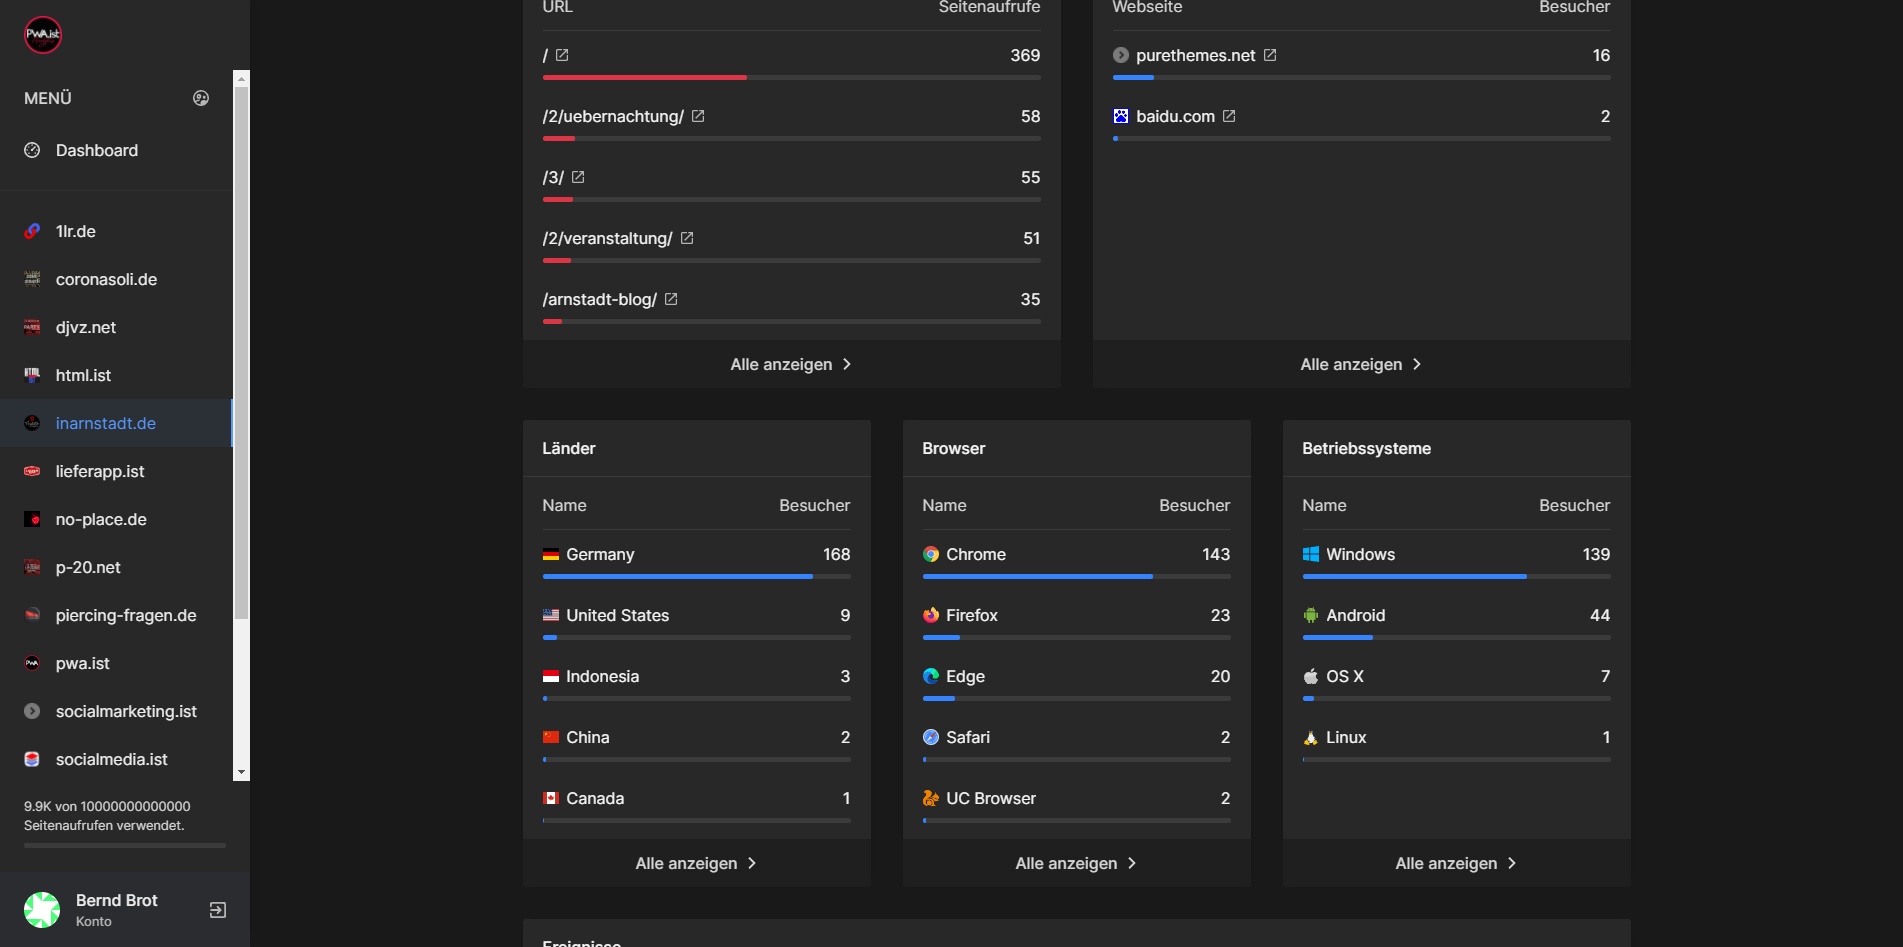This screenshot has height=947, width=1903.
Task: Open external link icon for /2/uebernachtung/
Action: point(698,116)
